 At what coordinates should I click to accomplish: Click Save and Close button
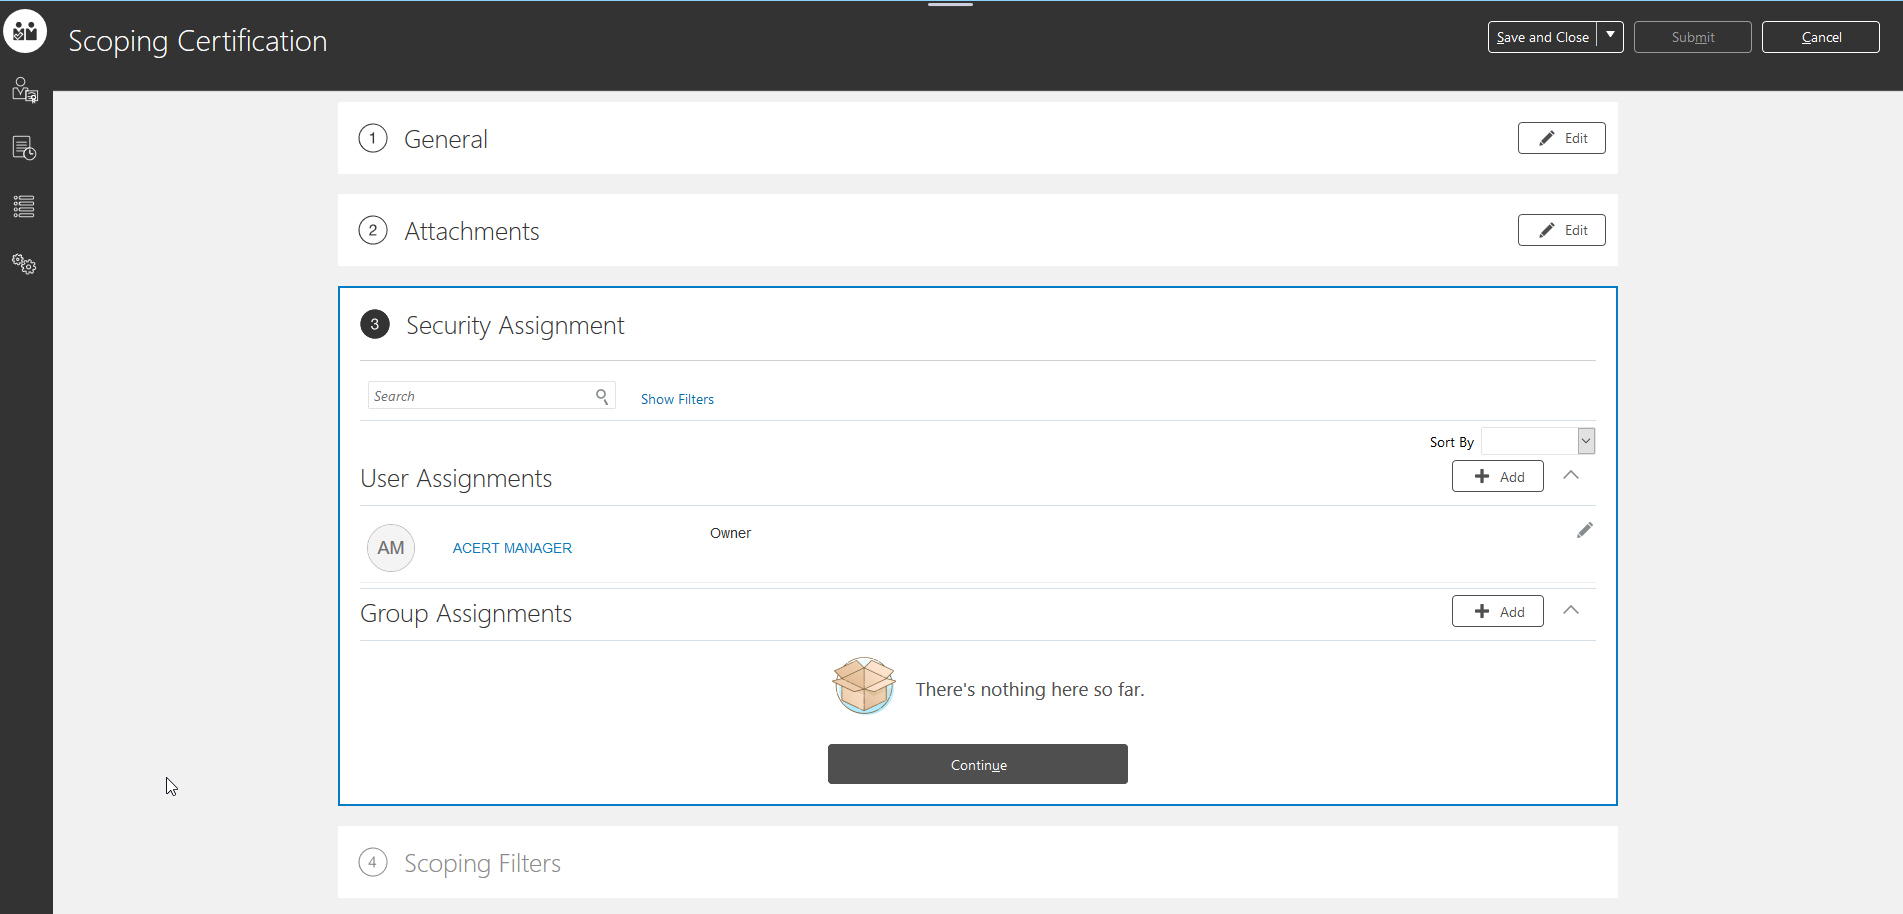point(1542,37)
